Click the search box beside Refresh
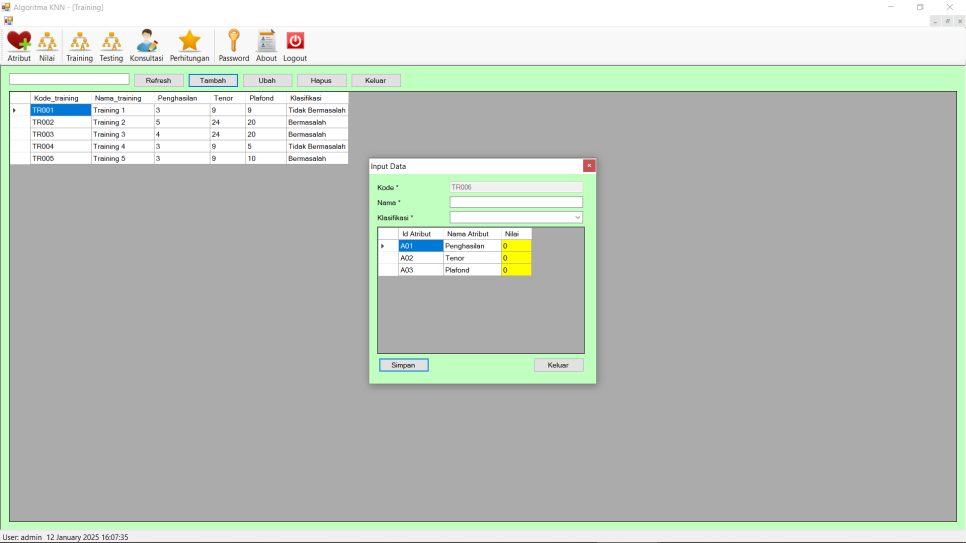966x543 pixels. 69,79
